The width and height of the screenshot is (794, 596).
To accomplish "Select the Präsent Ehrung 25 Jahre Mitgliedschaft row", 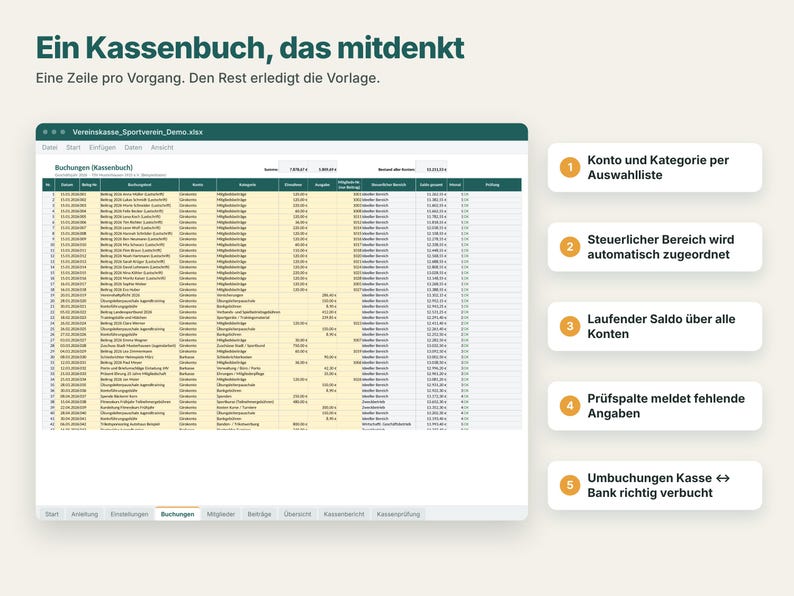I will click(x=282, y=374).
